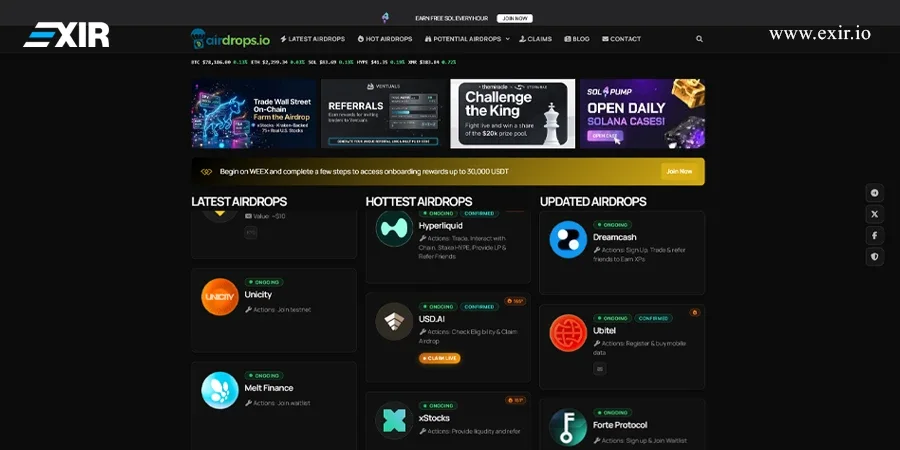The width and height of the screenshot is (900, 450).
Task: Open Trade Wall Street On-Chain ad banner
Action: [254, 114]
